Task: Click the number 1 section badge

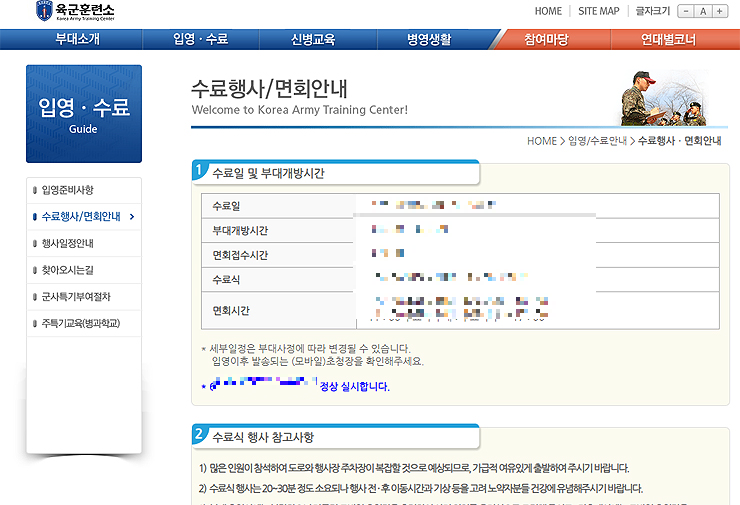Action: click(200, 170)
